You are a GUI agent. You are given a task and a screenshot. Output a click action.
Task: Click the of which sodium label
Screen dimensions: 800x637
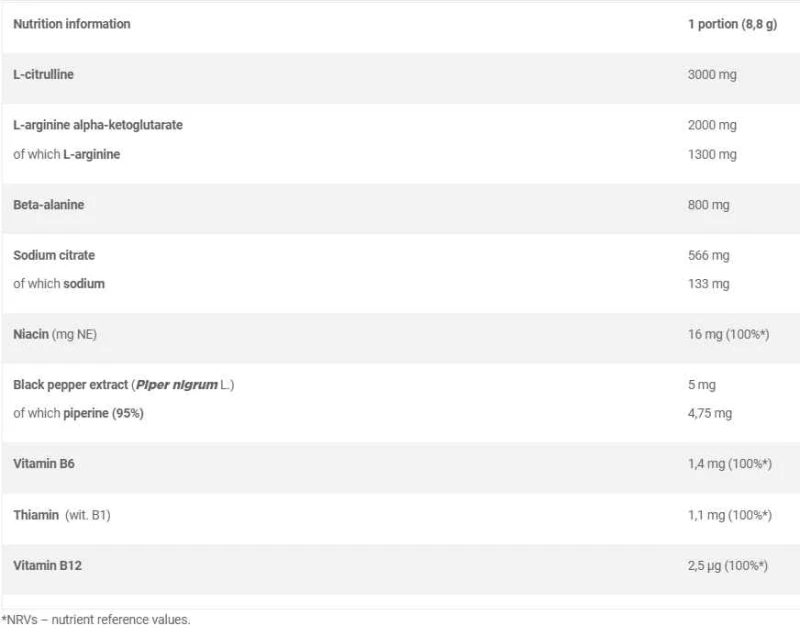click(59, 283)
